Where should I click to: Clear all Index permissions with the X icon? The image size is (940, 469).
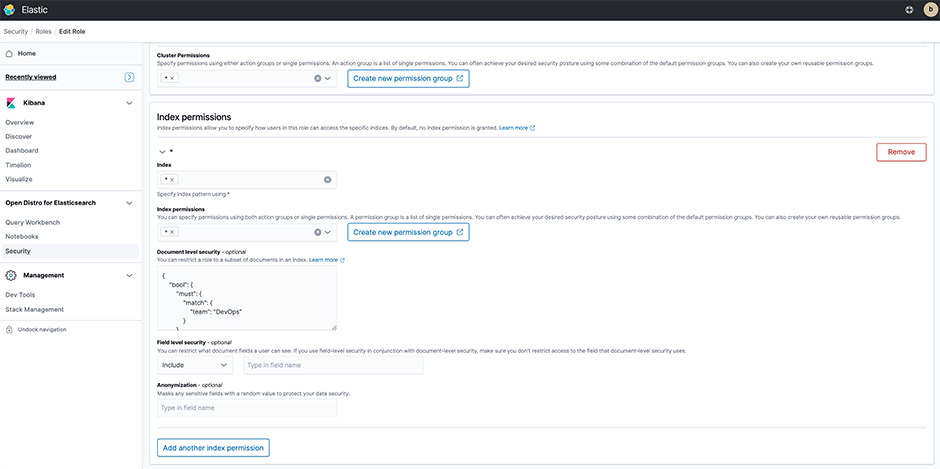pos(318,232)
